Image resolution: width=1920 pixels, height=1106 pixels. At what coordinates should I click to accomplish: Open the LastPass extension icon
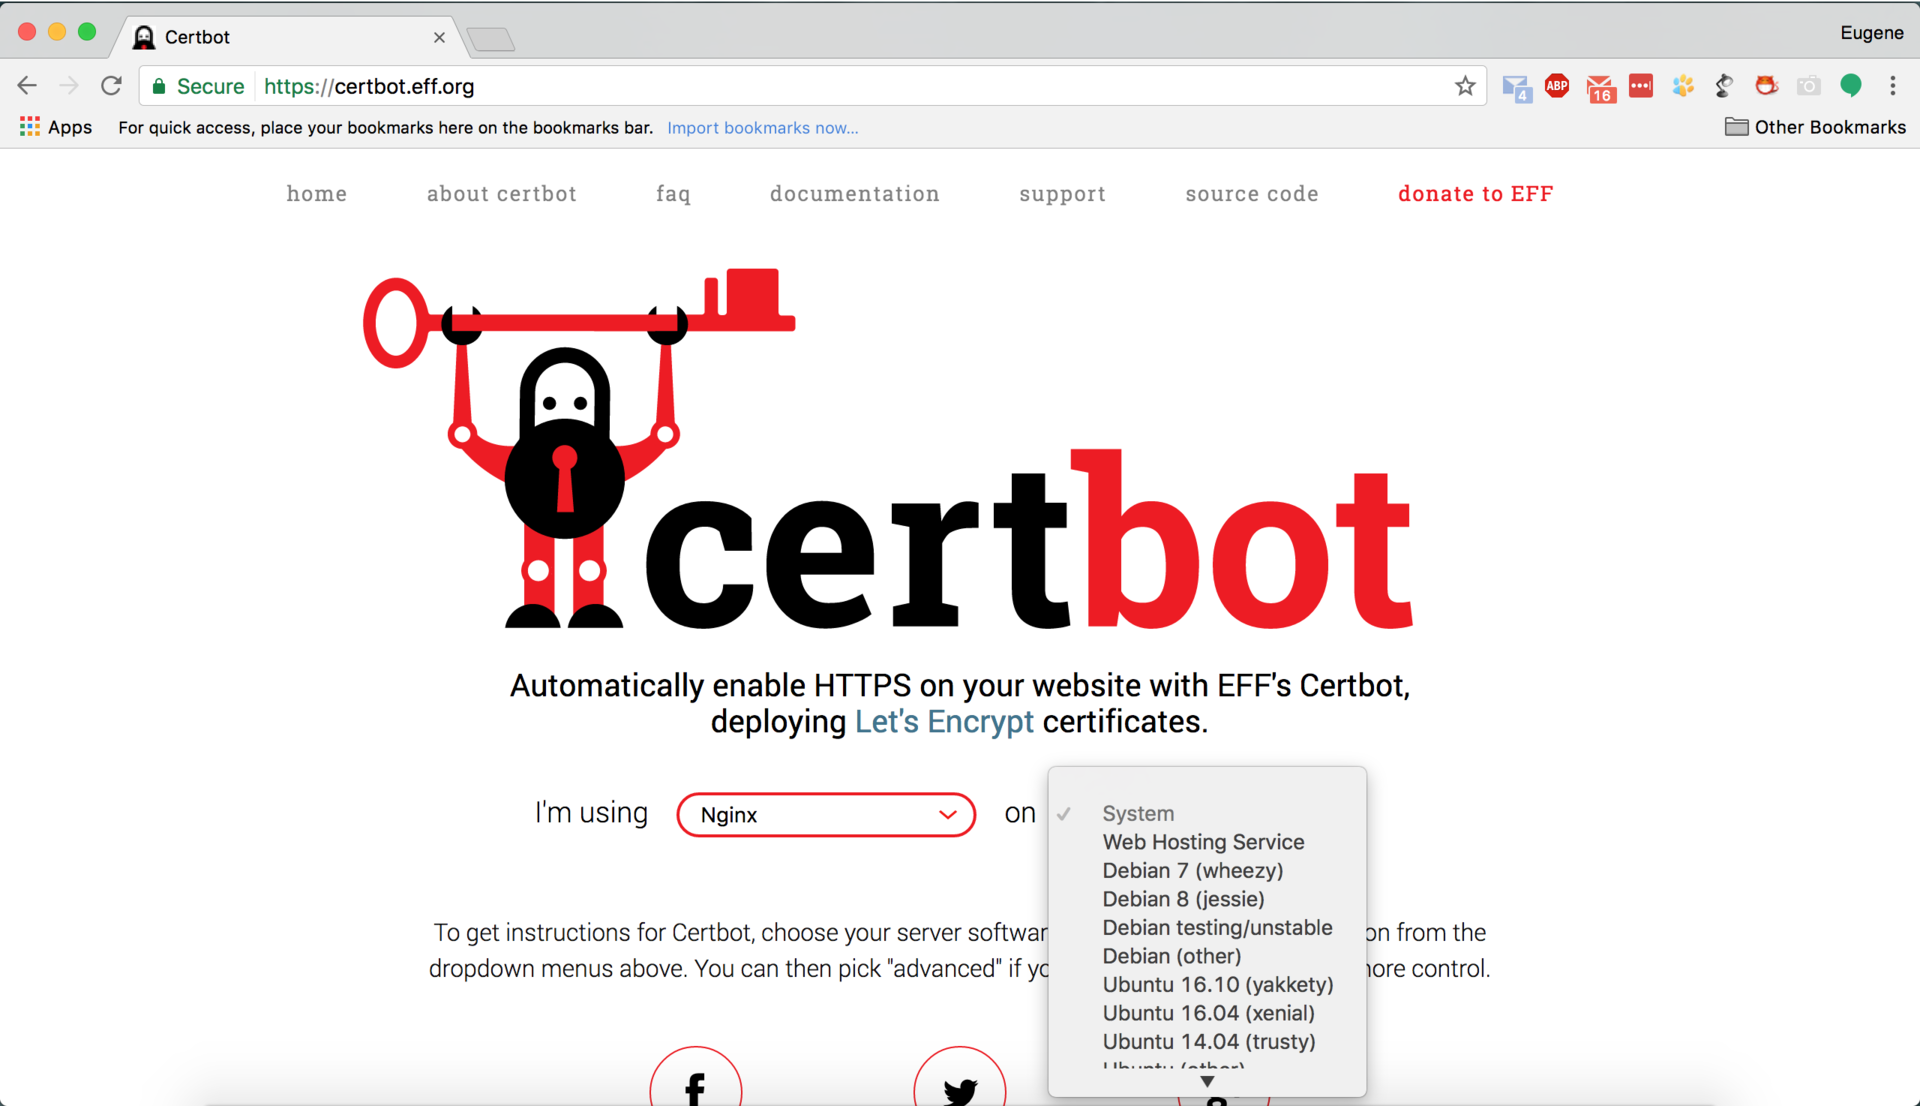click(x=1641, y=87)
